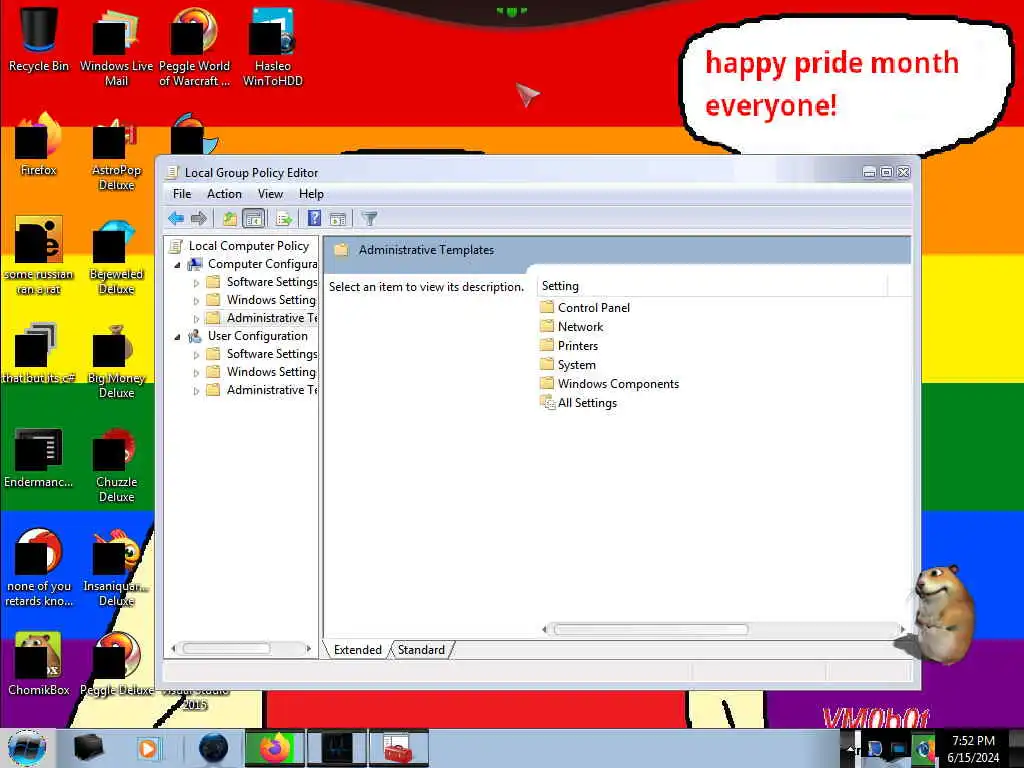Select the 'that but its c#' desktop icon
Screen dimensions: 1024x768
39,353
